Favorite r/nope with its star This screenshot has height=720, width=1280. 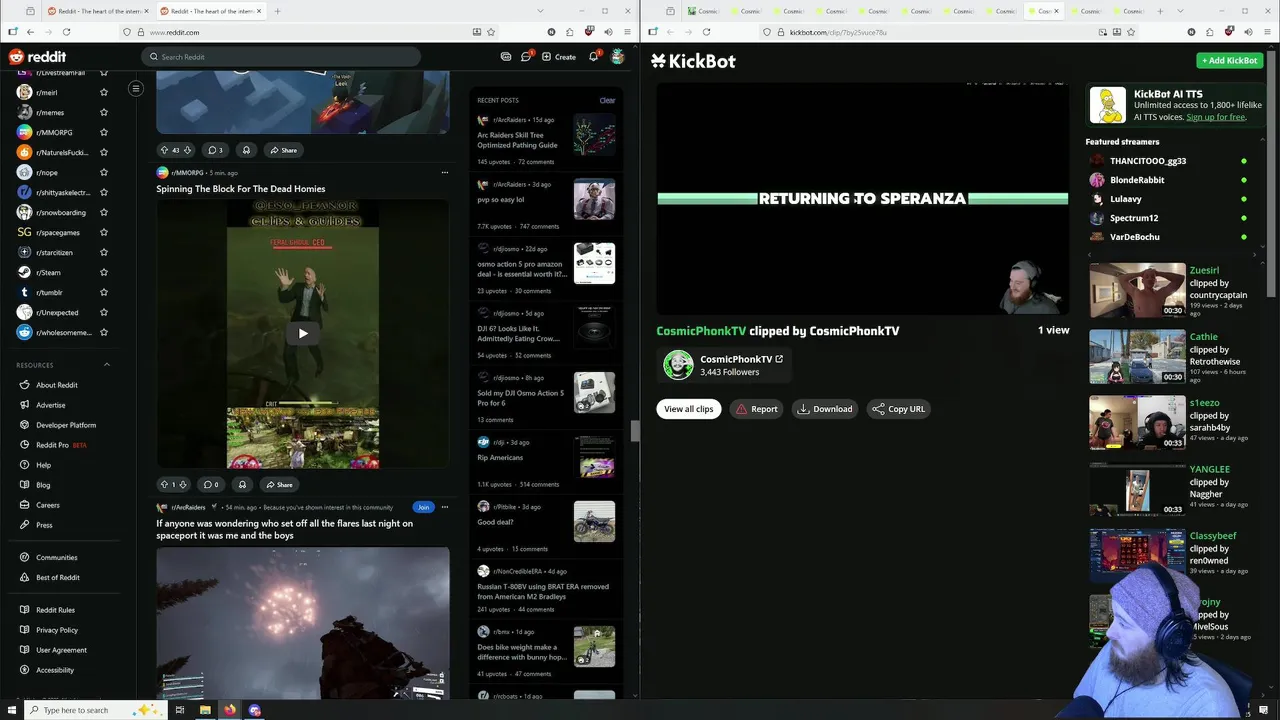104,172
